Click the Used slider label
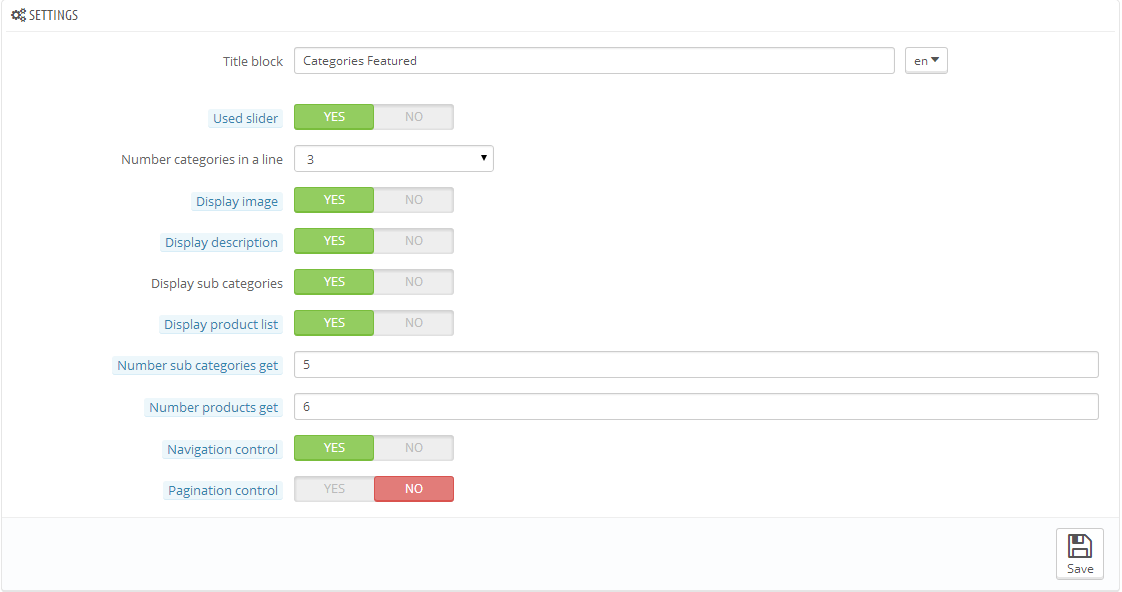The image size is (1122, 592). pyautogui.click(x=246, y=118)
